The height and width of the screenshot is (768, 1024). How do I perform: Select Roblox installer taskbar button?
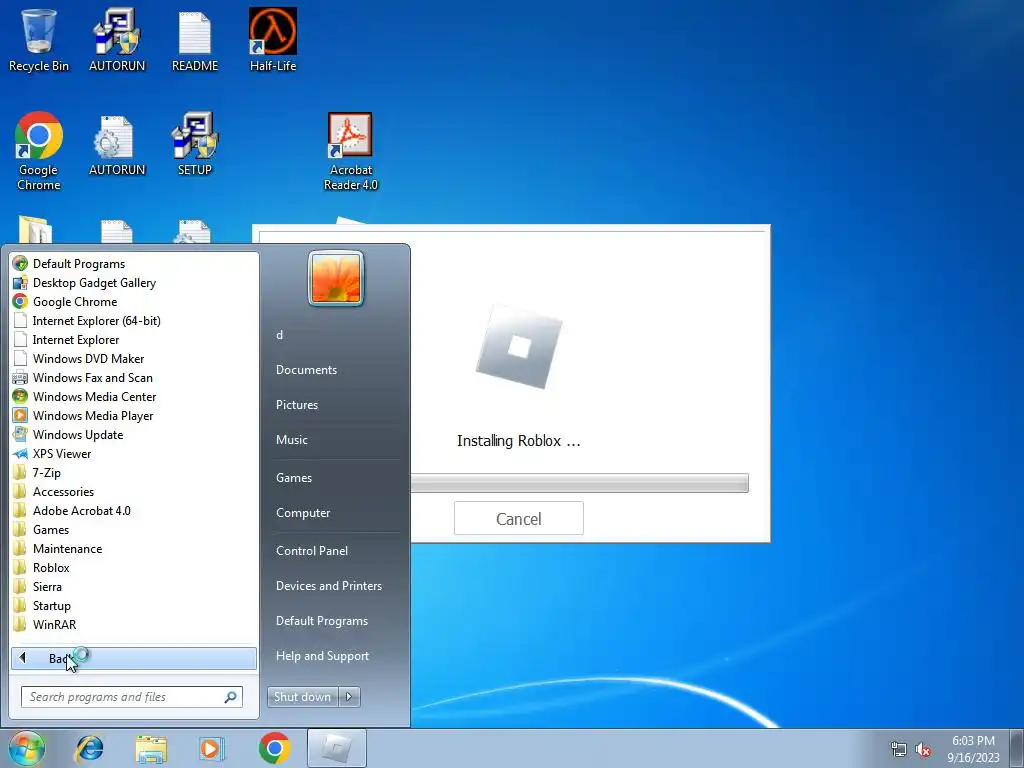pos(336,748)
